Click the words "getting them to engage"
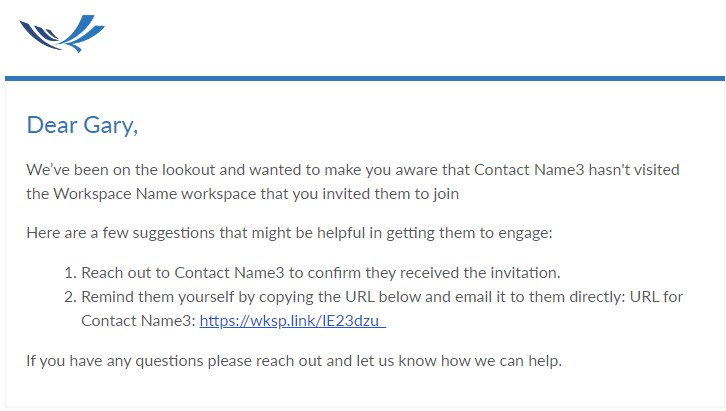 [469, 233]
